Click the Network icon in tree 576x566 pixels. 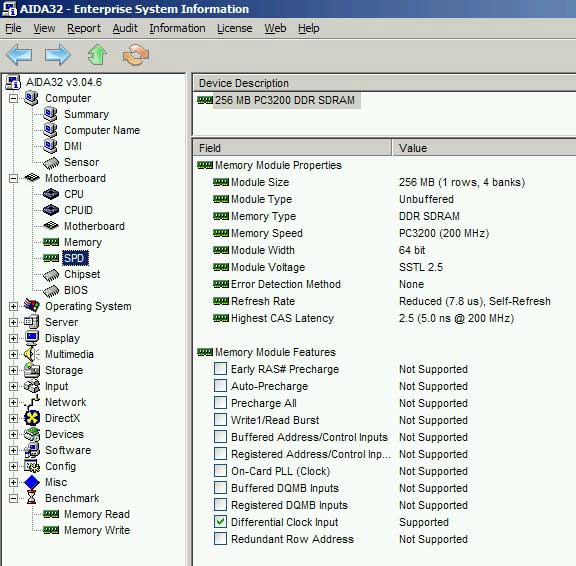click(32, 402)
